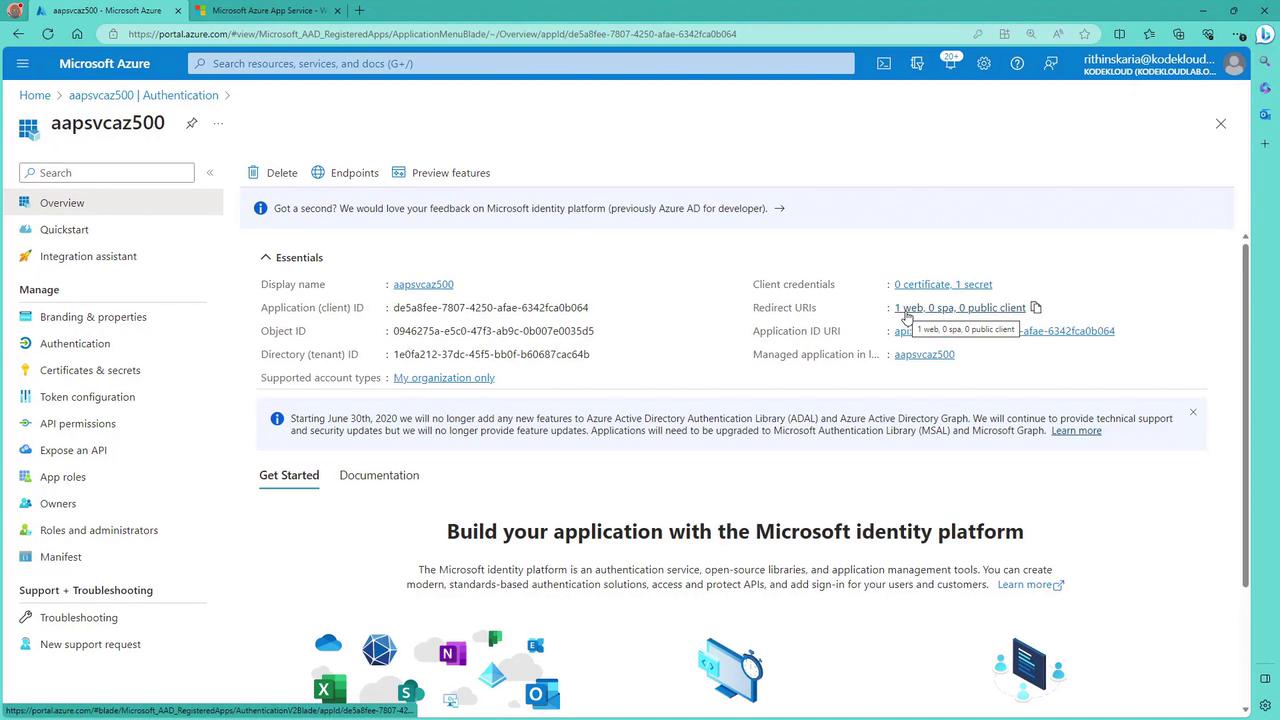Open Endpoints from the toolbar
This screenshot has height=720, width=1280.
coord(345,173)
